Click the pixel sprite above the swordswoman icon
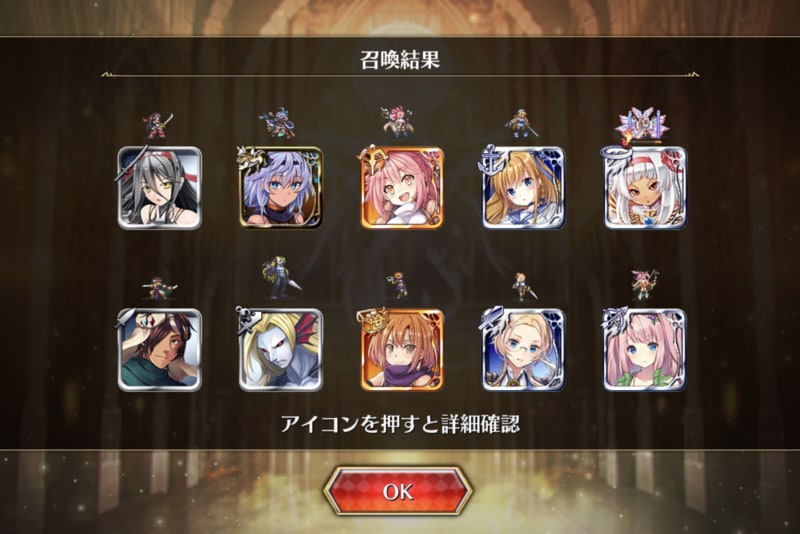This screenshot has width=800, height=534. [160, 126]
